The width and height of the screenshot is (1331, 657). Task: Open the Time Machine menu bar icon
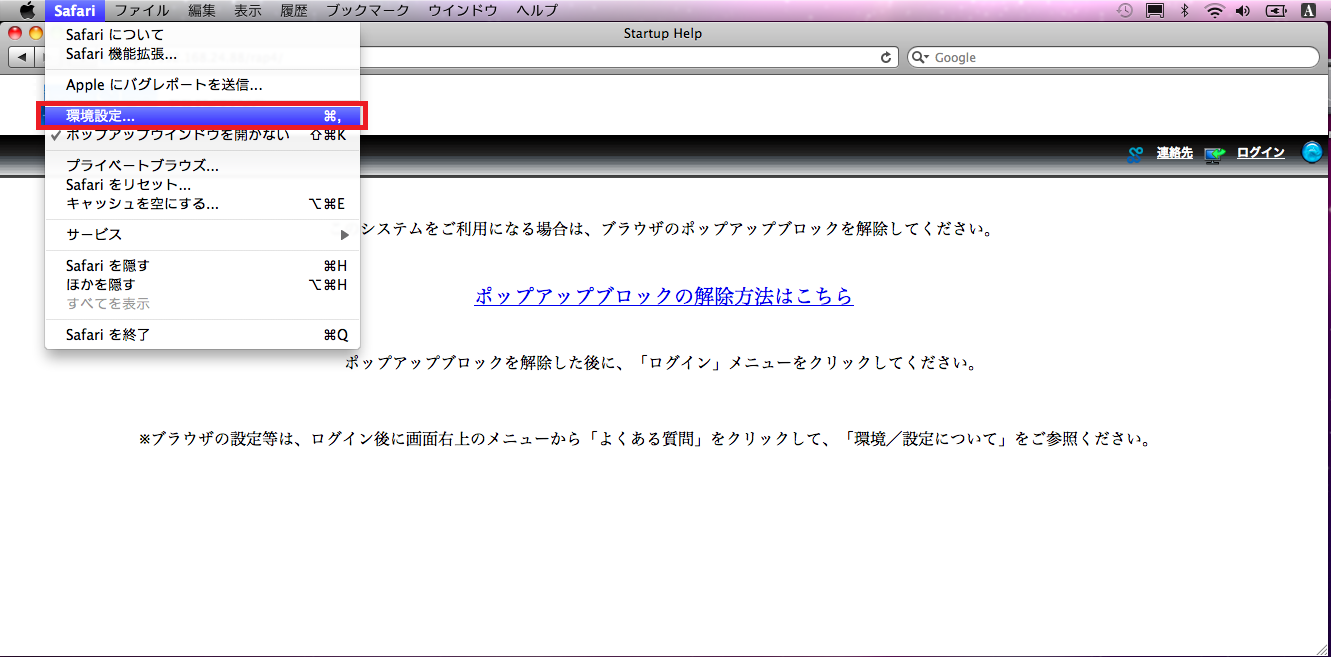pos(1125,11)
